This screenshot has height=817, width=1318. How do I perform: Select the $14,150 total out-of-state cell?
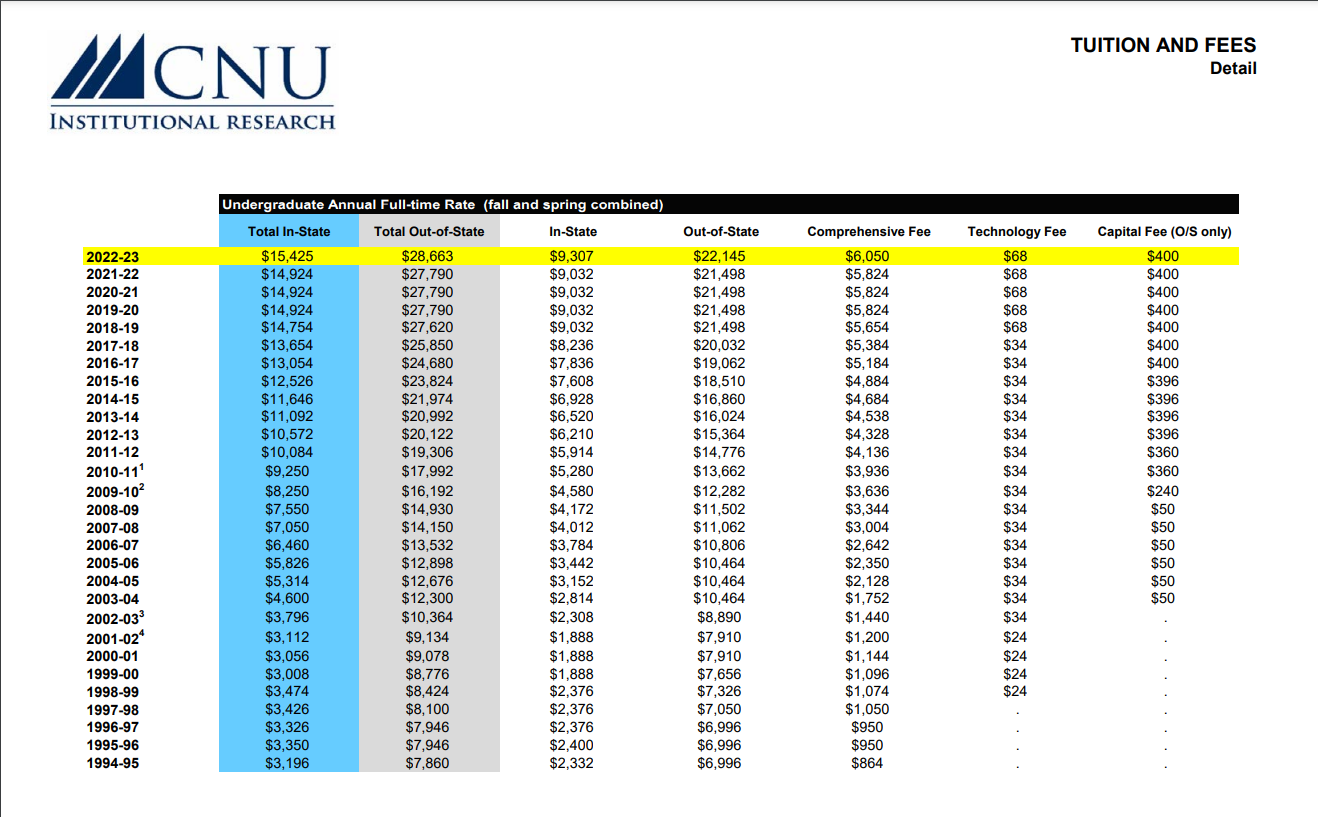point(427,527)
